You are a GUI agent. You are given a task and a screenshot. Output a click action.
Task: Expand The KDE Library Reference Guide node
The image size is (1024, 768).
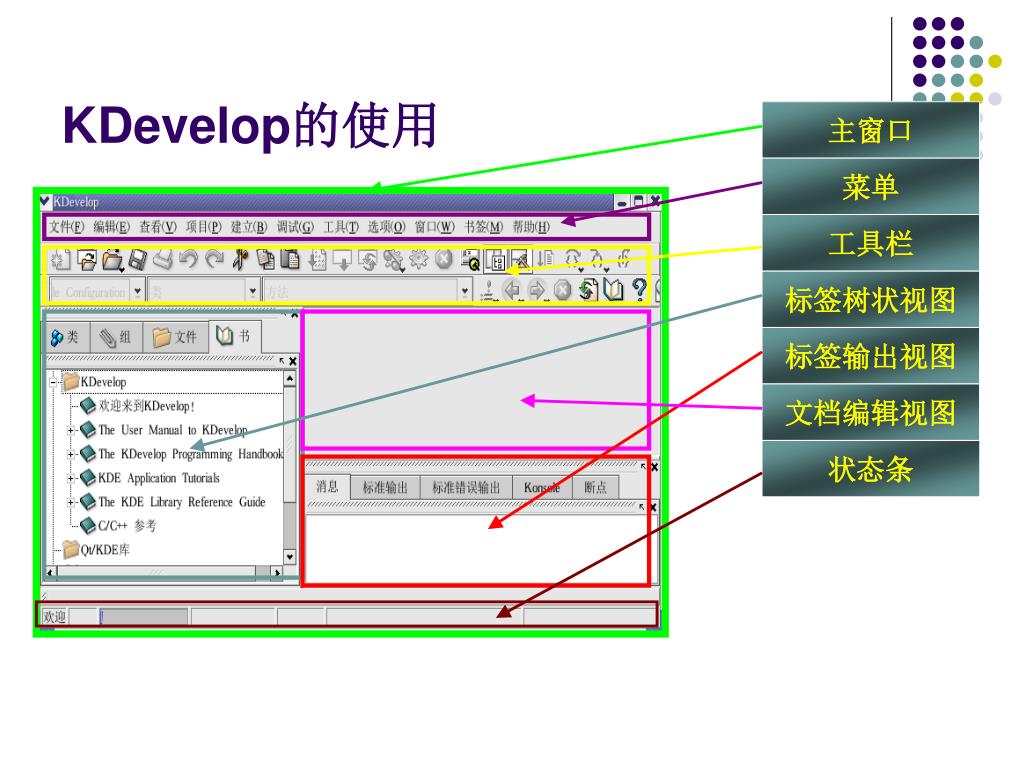tap(71, 502)
